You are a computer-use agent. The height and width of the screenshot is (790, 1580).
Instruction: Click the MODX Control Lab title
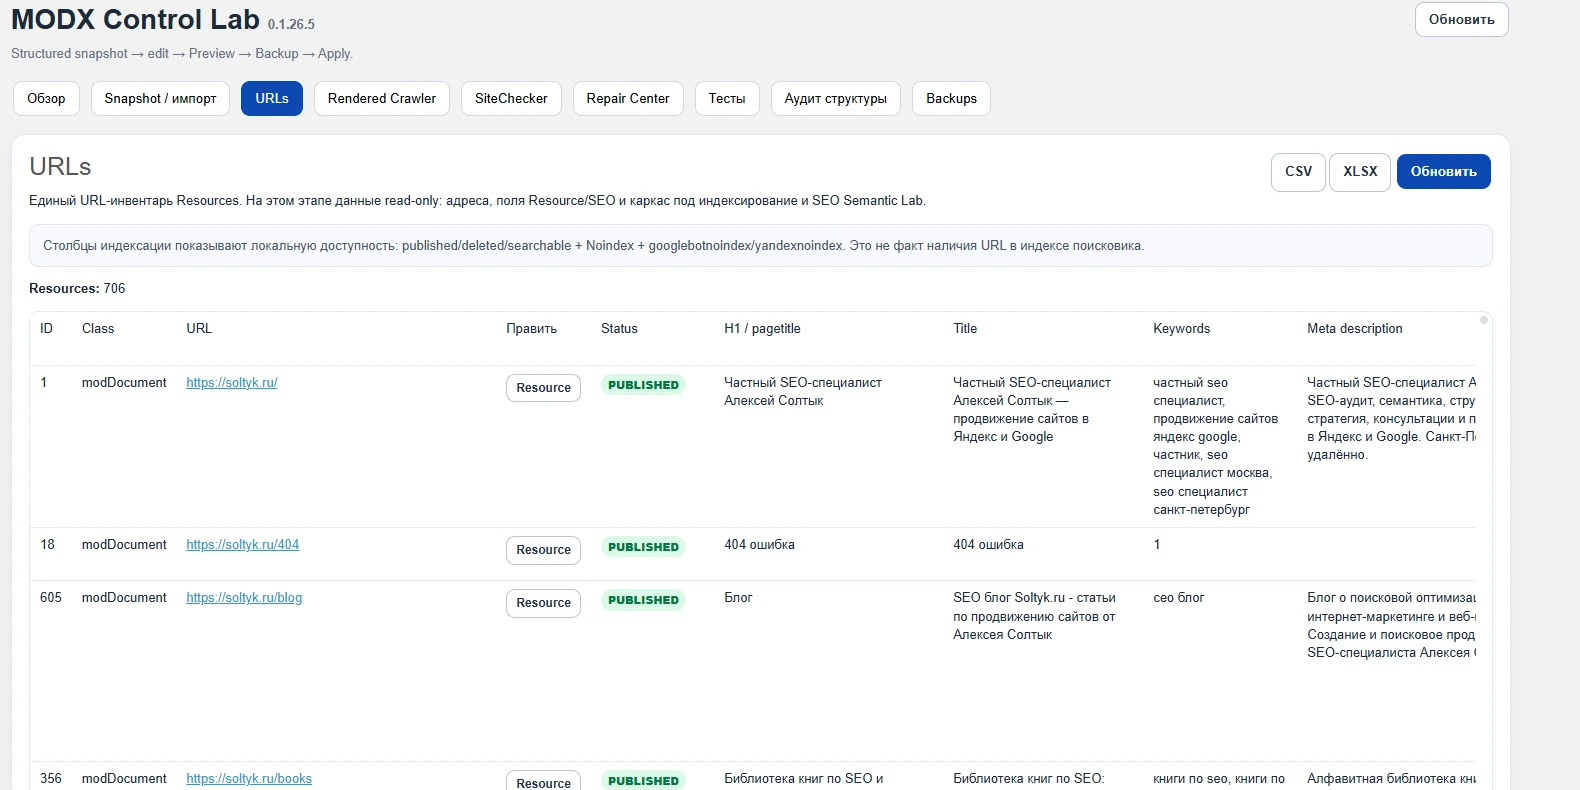click(x=135, y=19)
